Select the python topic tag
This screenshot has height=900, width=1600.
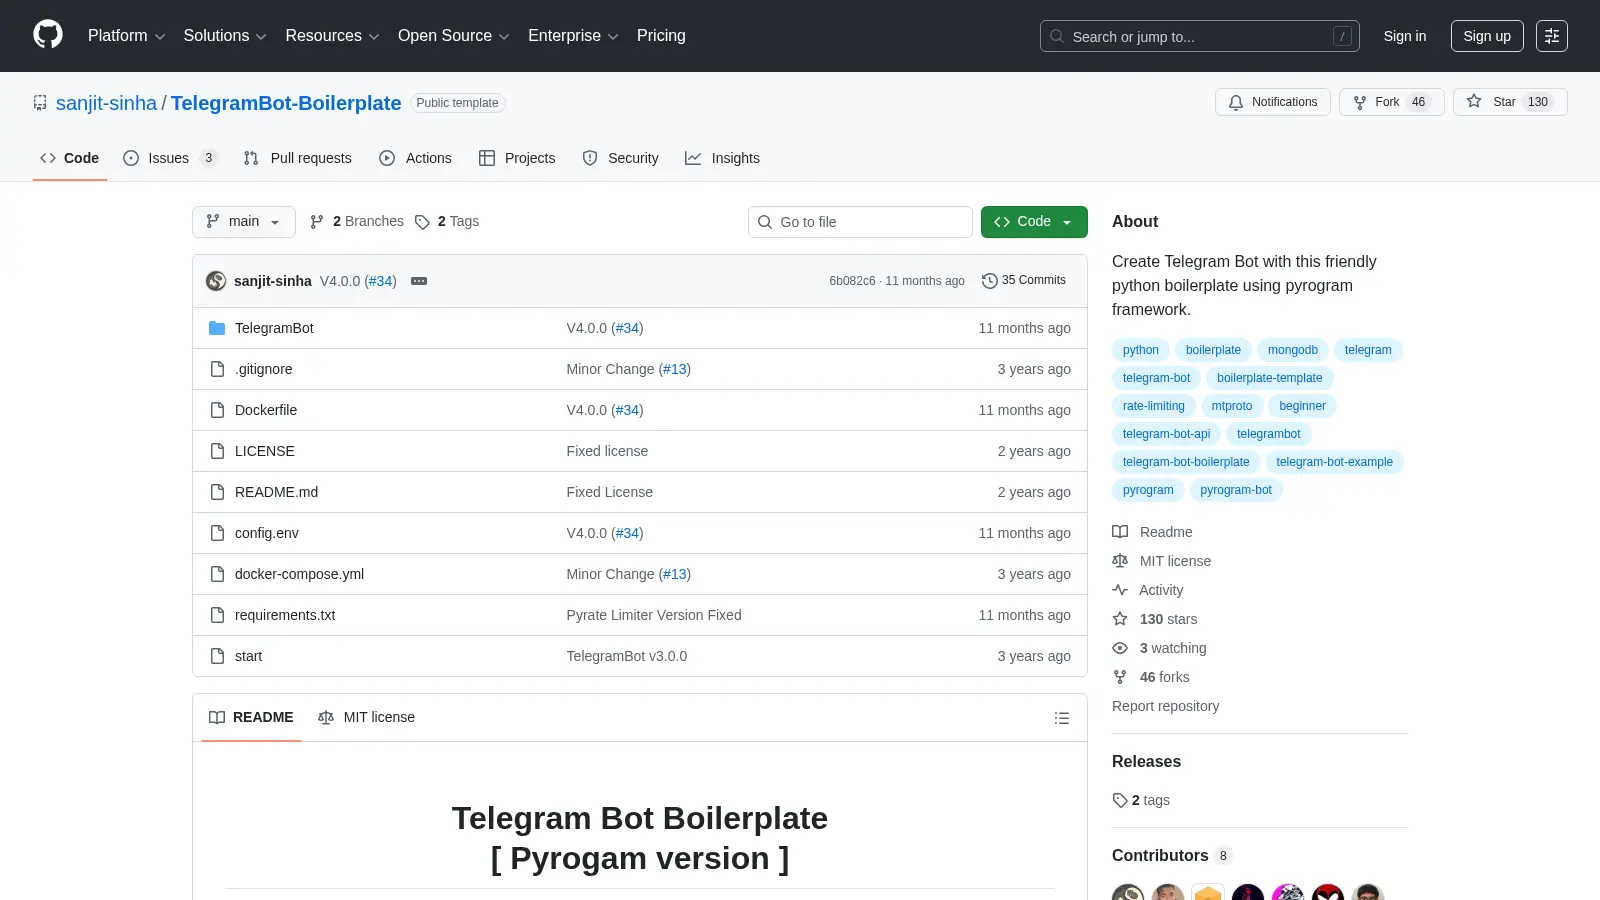1141,350
